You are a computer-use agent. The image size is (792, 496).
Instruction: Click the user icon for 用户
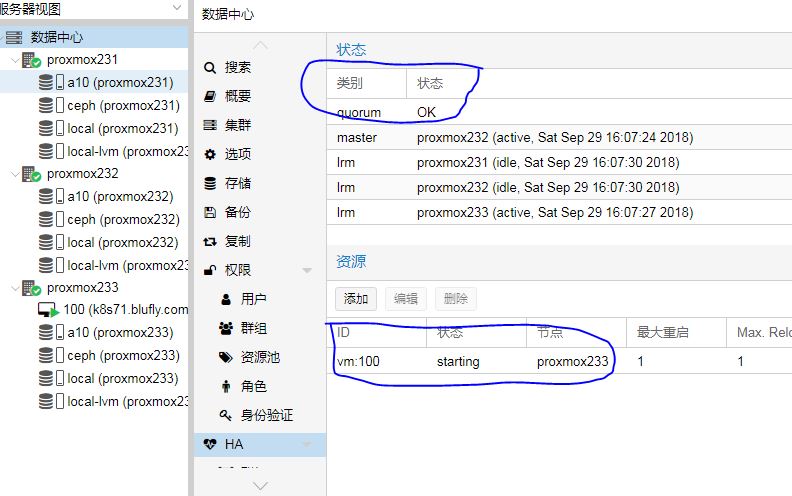tap(226, 300)
